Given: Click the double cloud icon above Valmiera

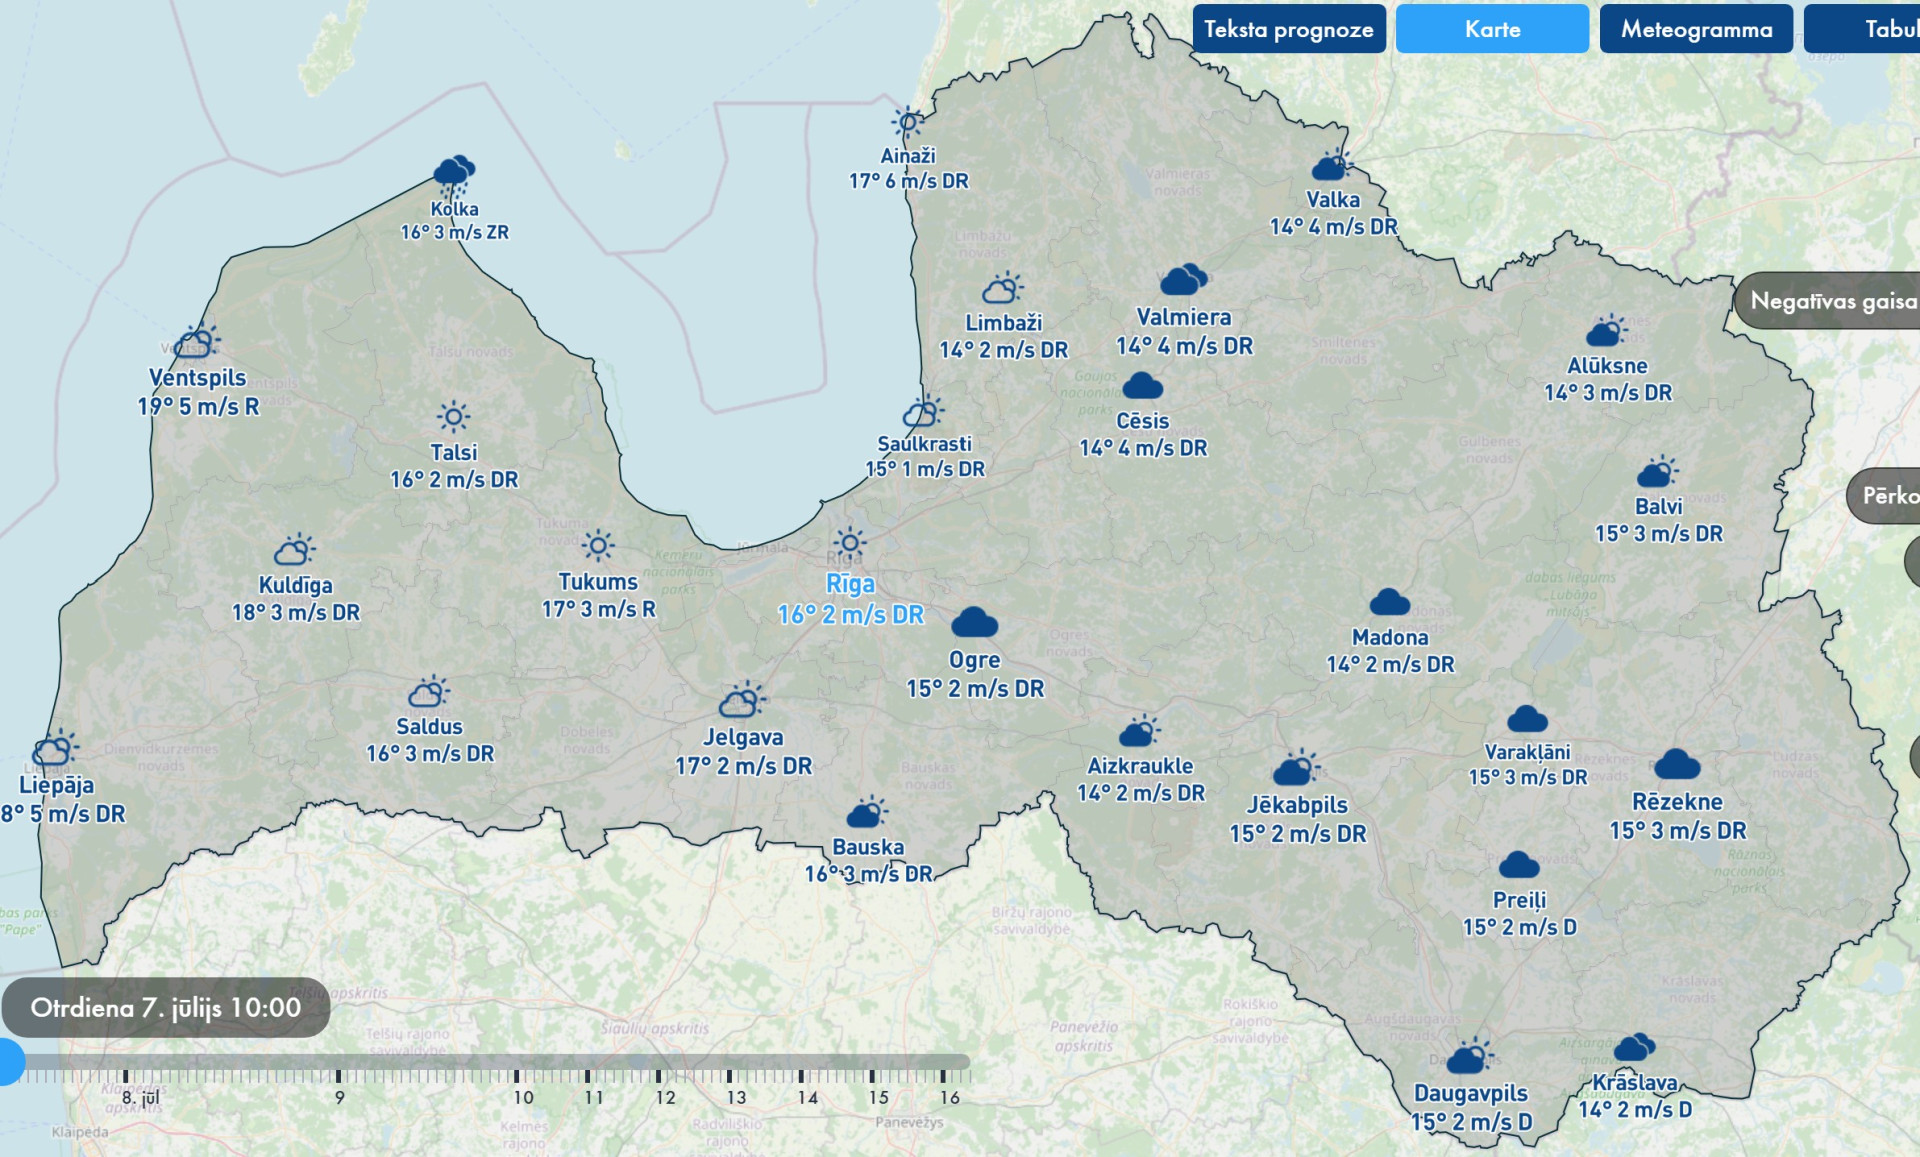Looking at the screenshot, I should click(1183, 279).
